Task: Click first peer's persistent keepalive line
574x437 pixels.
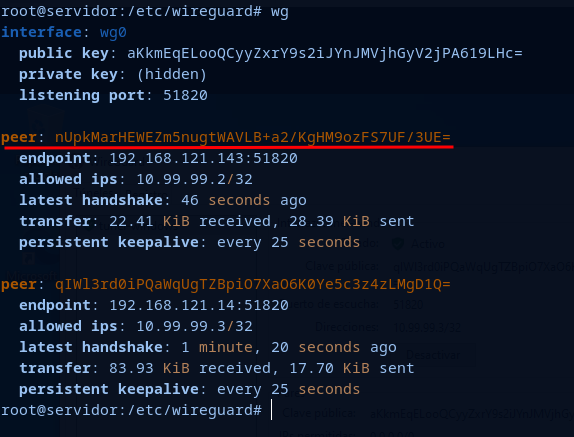Action: point(190,242)
